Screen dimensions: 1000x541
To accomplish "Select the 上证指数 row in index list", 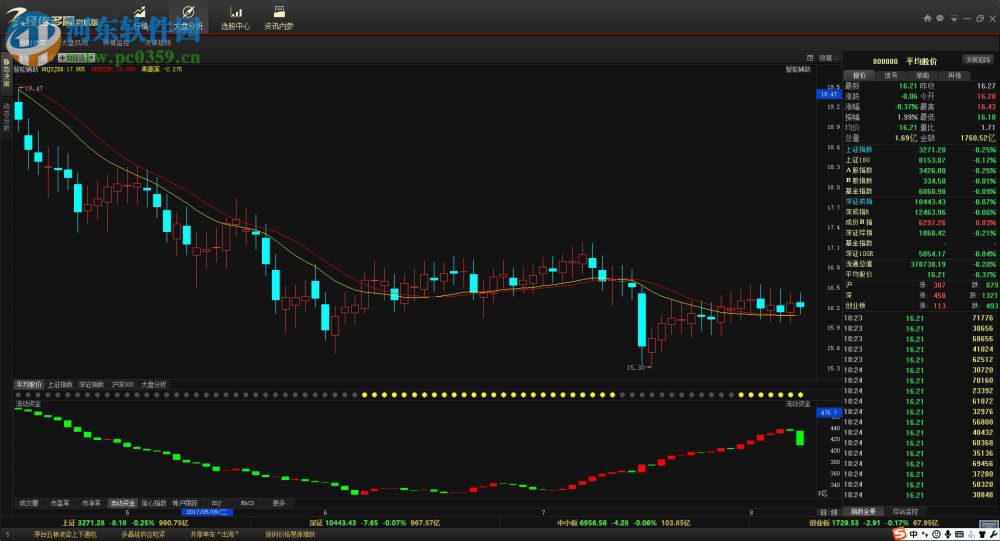I will click(x=921, y=150).
